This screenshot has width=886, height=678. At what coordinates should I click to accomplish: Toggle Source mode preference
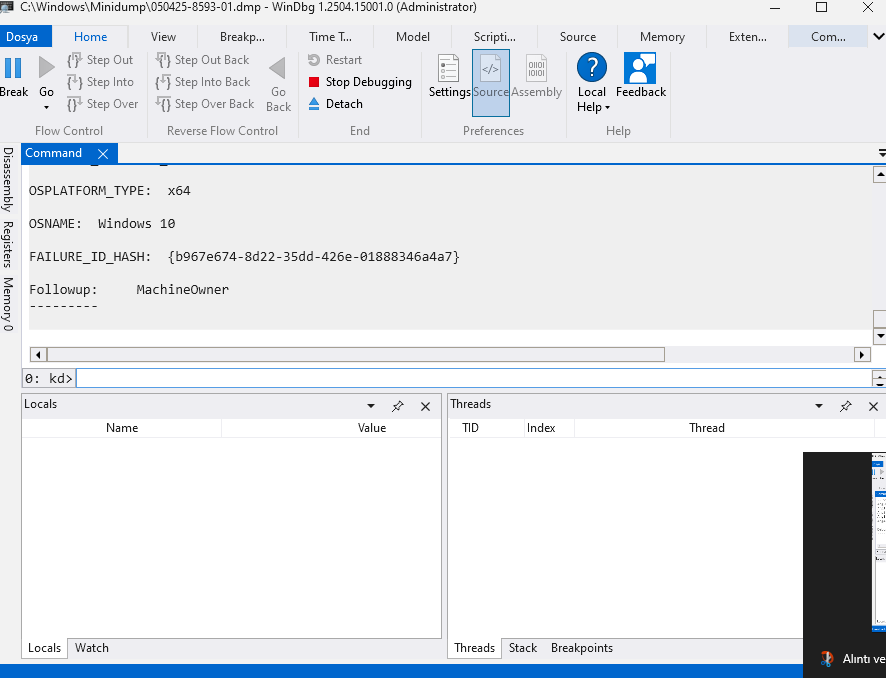coord(490,82)
